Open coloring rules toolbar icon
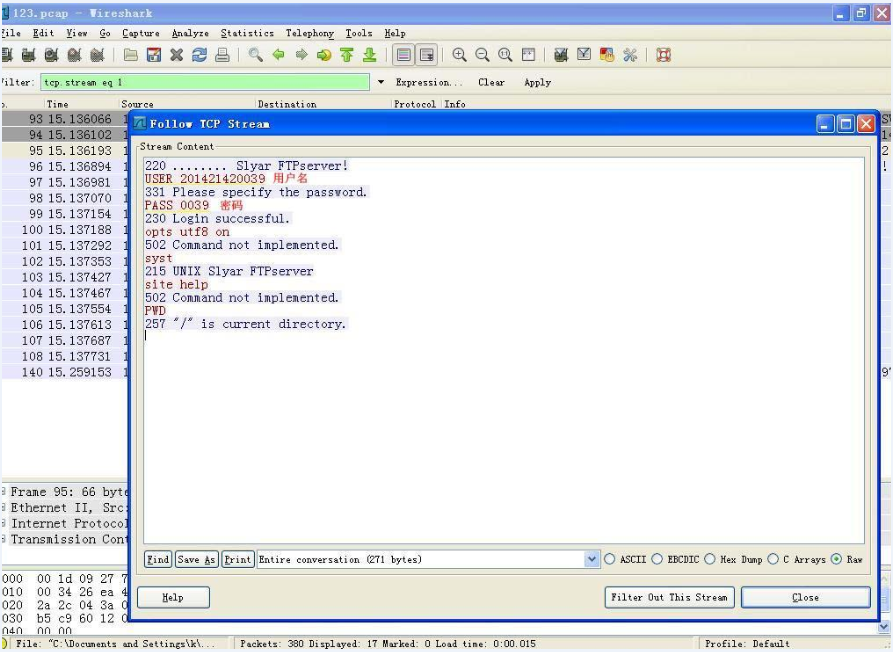 click(607, 55)
